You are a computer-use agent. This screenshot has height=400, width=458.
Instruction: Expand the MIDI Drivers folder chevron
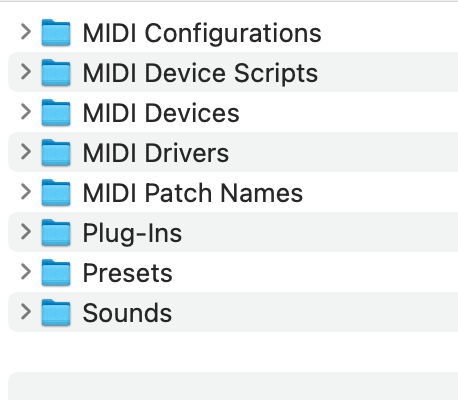(x=26, y=152)
